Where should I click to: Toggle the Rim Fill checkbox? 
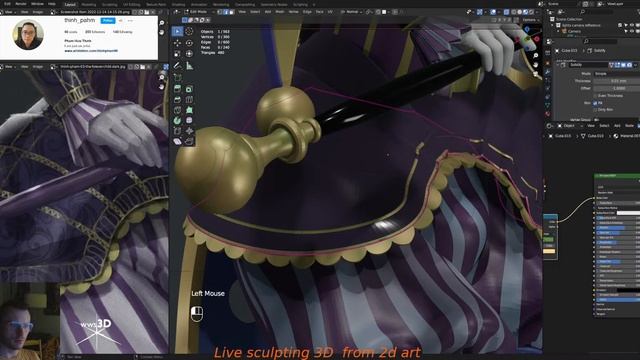tap(596, 103)
